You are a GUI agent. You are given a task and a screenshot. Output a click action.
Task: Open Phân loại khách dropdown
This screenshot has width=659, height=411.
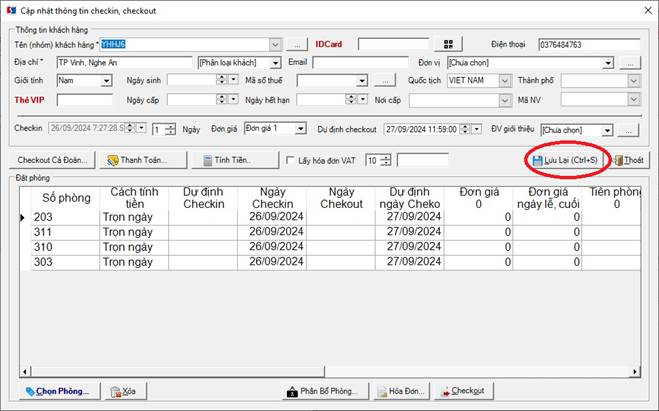(275, 63)
